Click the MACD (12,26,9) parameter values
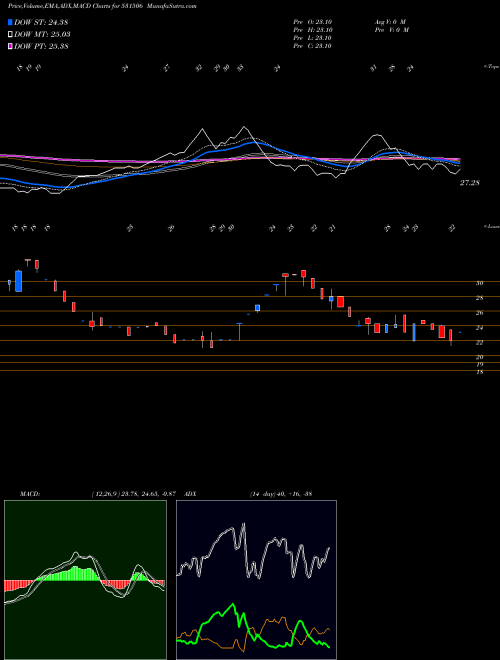This screenshot has width=500, height=660. click(136, 493)
